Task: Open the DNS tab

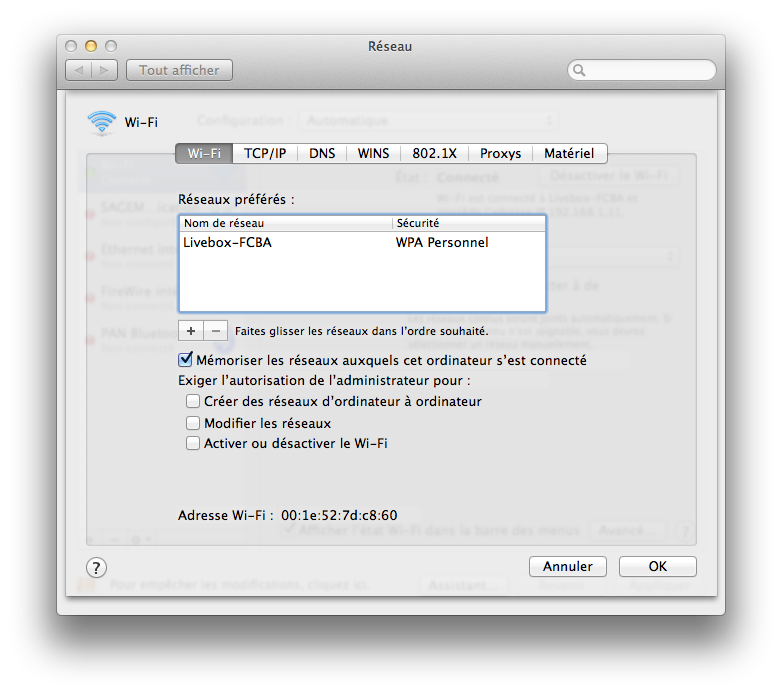Action: pos(322,153)
